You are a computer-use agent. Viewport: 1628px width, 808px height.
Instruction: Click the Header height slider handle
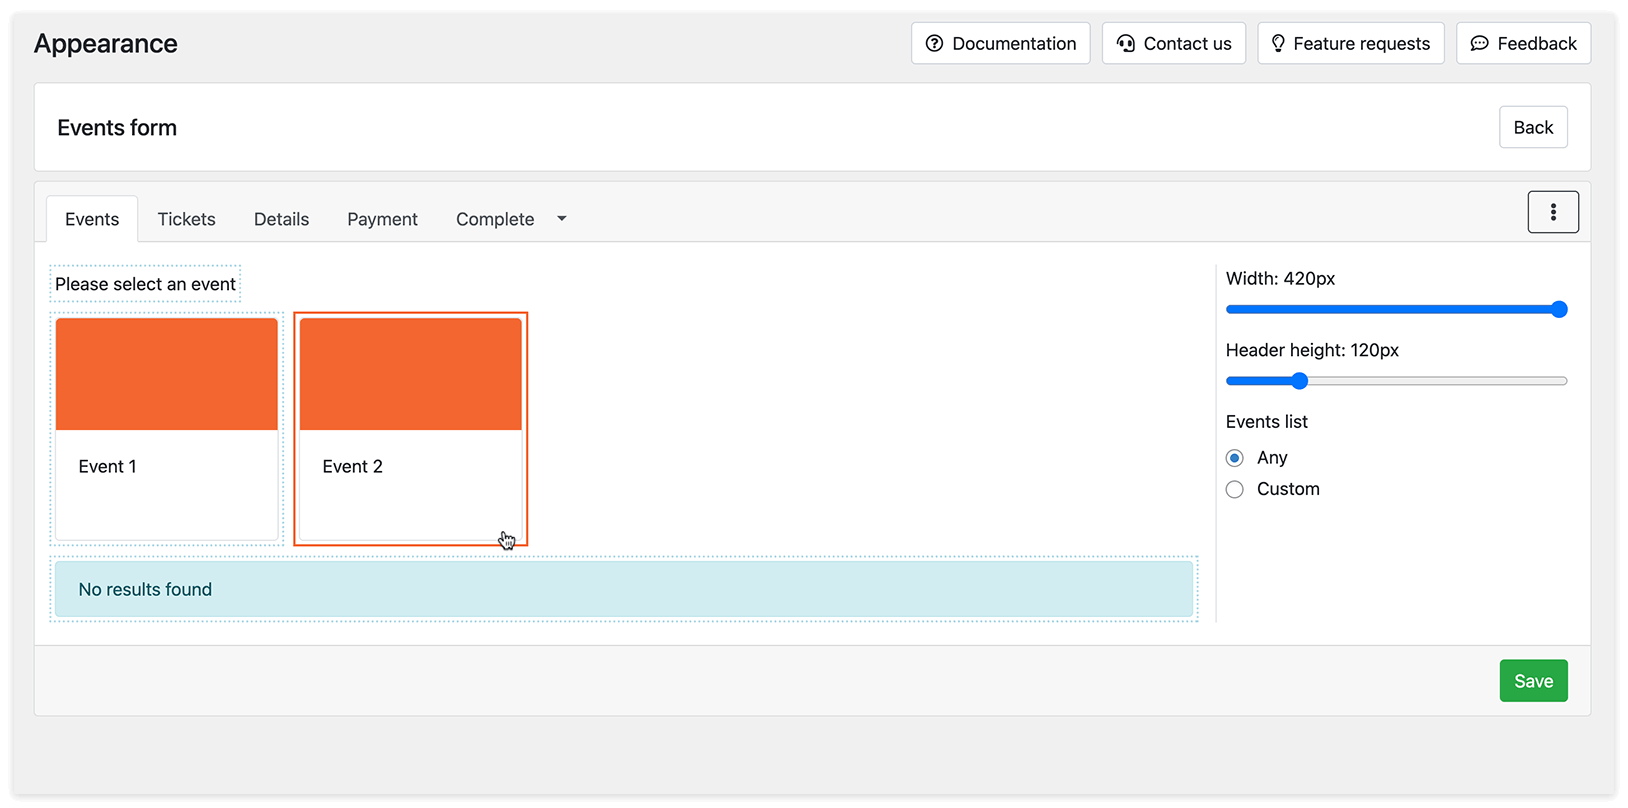coord(1299,381)
